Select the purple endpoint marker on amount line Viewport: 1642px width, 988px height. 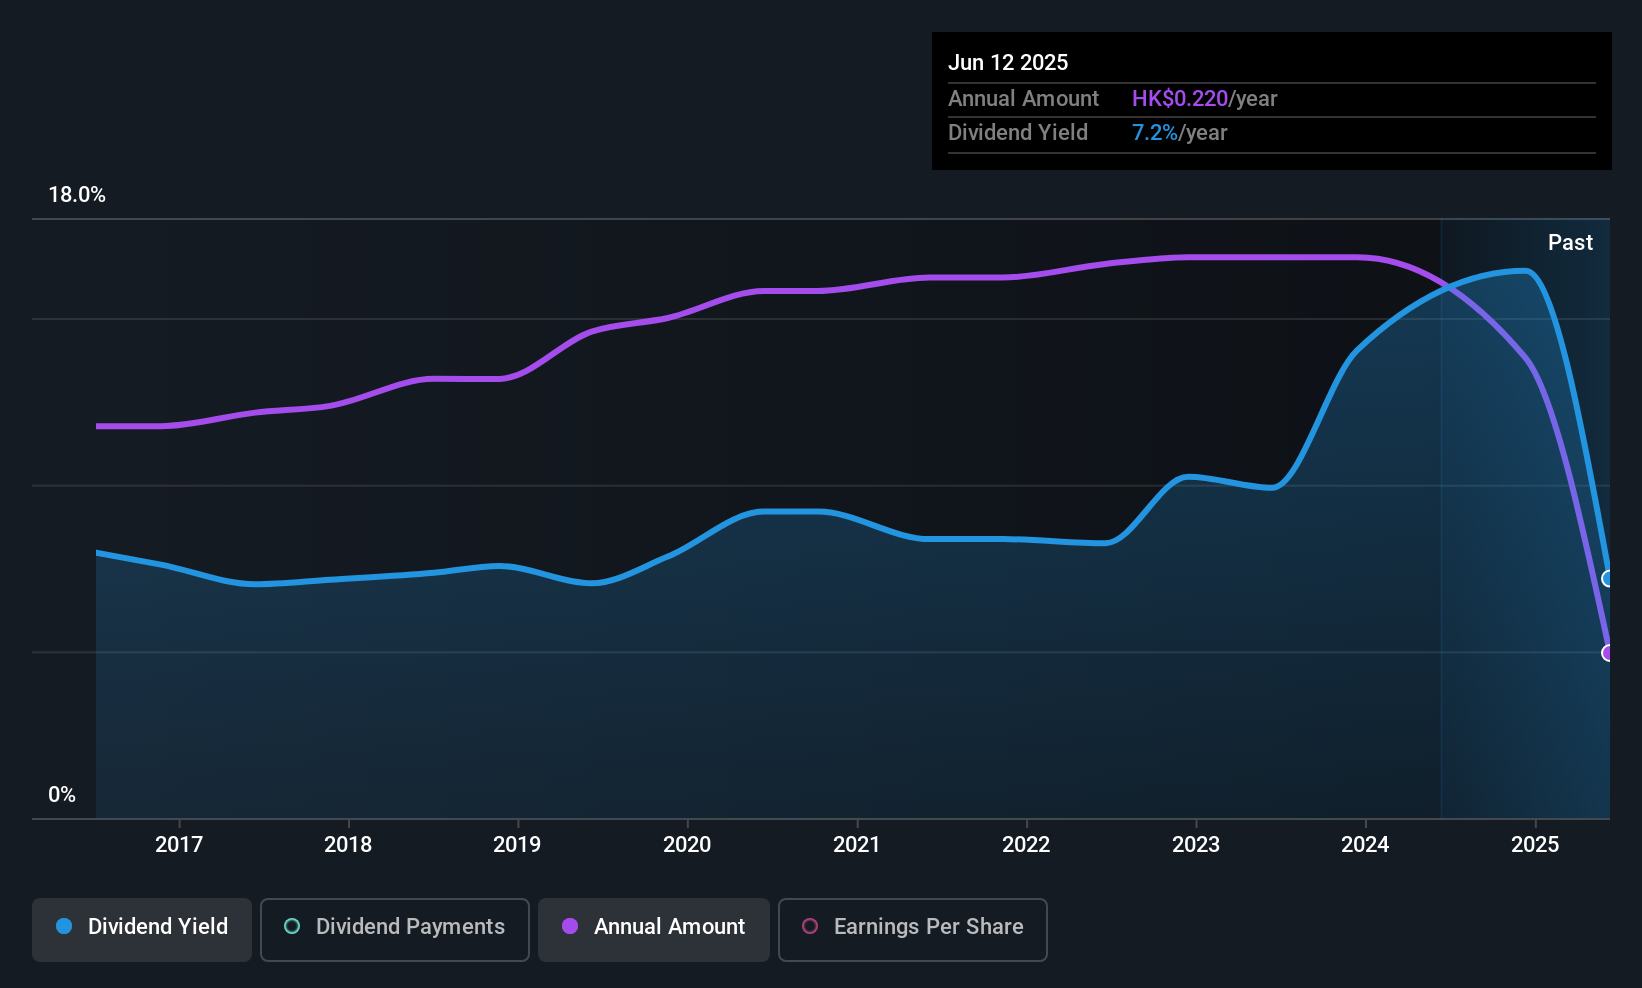coord(1608,653)
